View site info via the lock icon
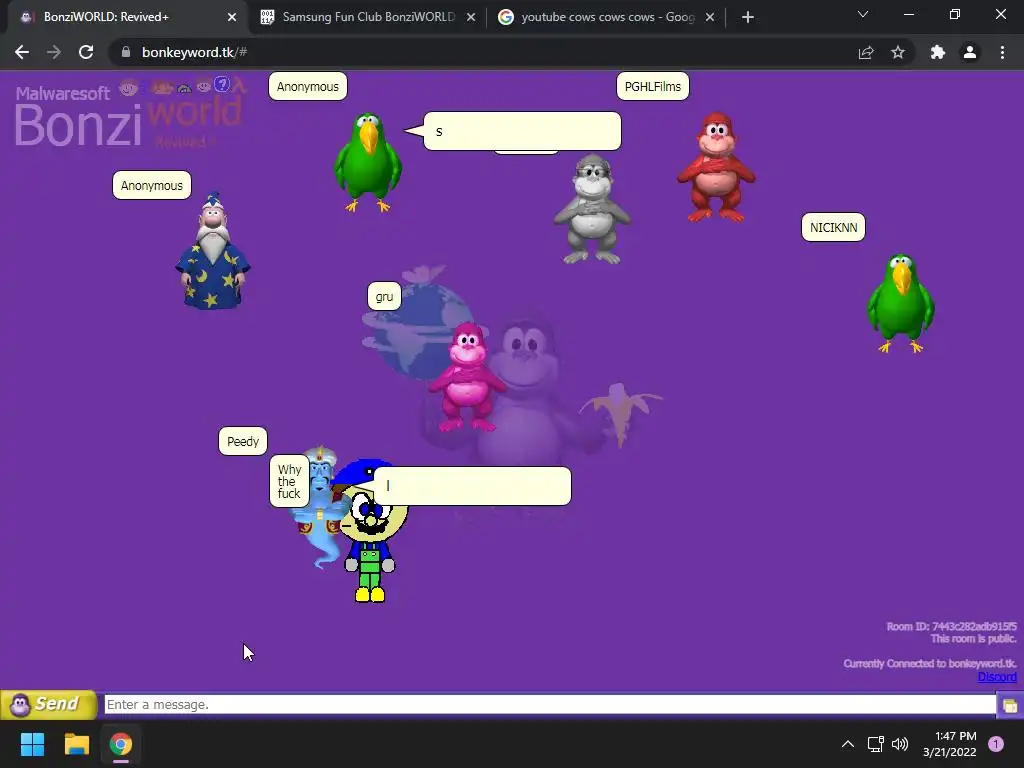 pos(125,52)
